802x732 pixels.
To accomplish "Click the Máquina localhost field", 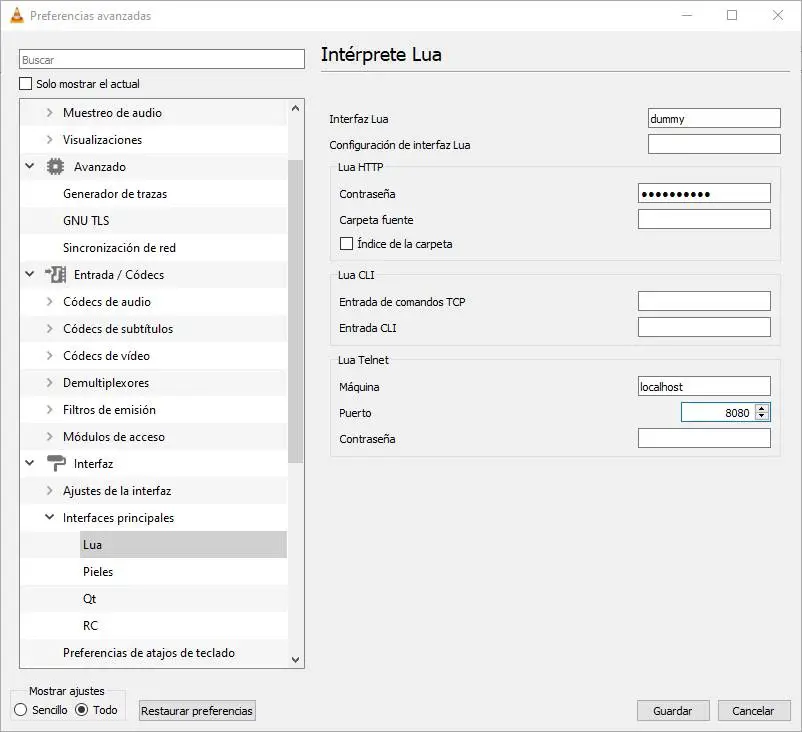I will tap(704, 386).
